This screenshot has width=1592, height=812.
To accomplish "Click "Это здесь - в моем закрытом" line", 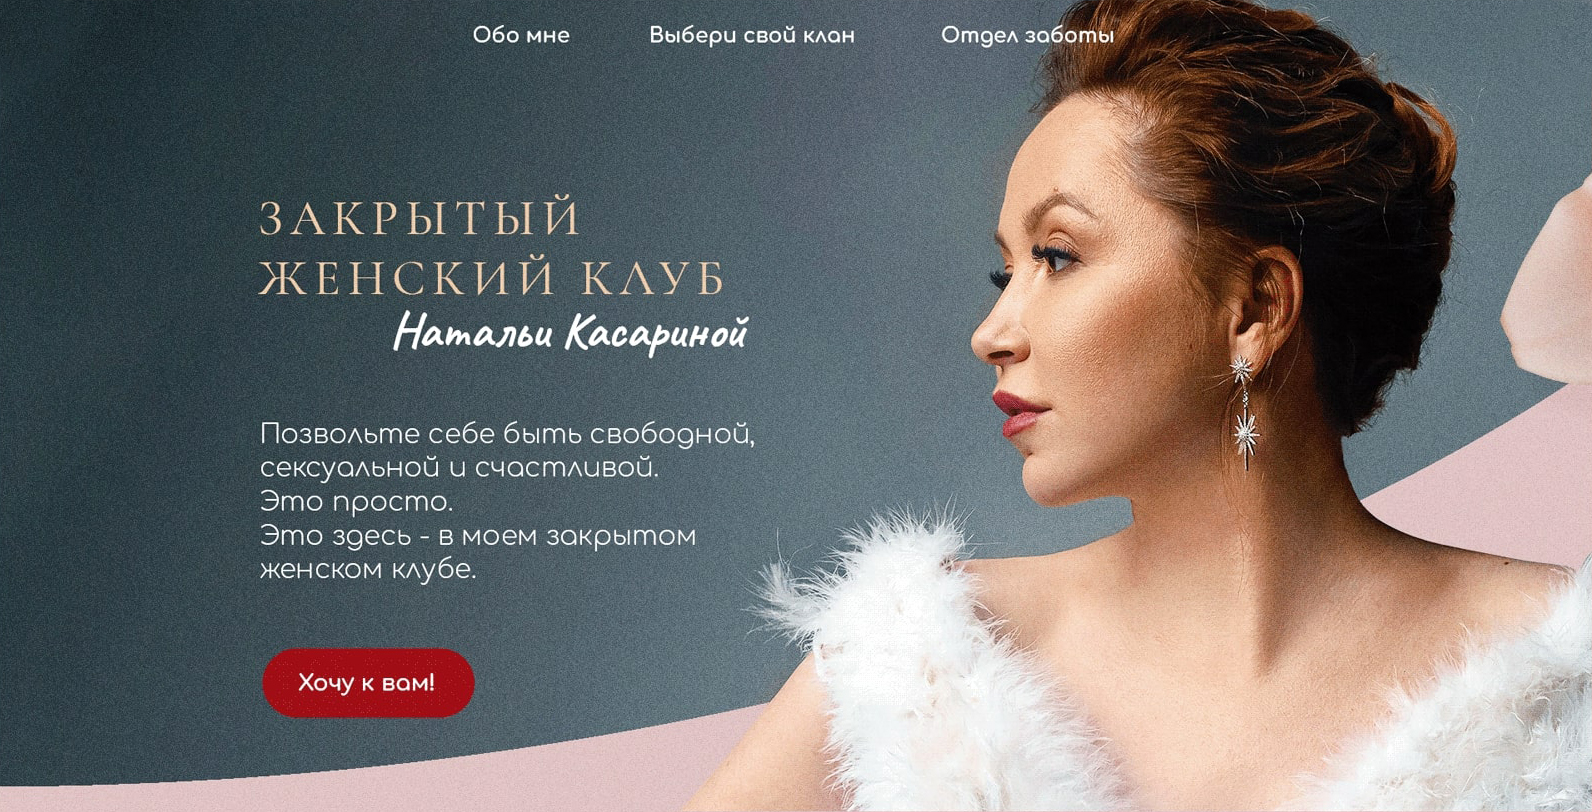I will tap(478, 536).
